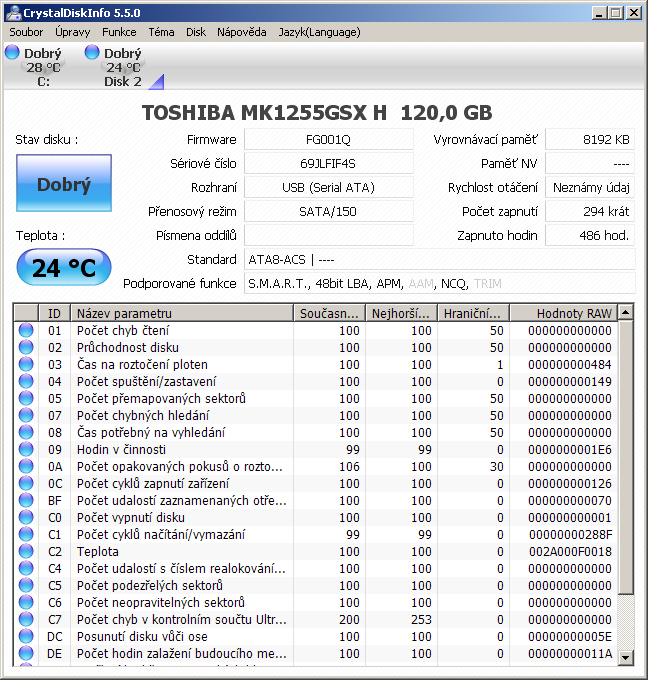
Task: Click the Nejhorší... column header
Action: pos(402,313)
